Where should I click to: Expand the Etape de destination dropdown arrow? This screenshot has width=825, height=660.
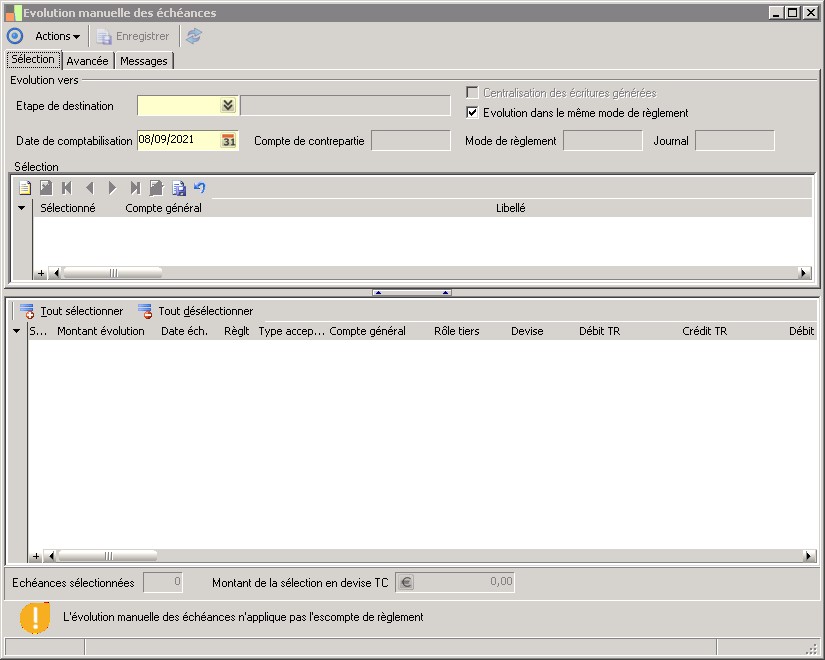pos(228,105)
